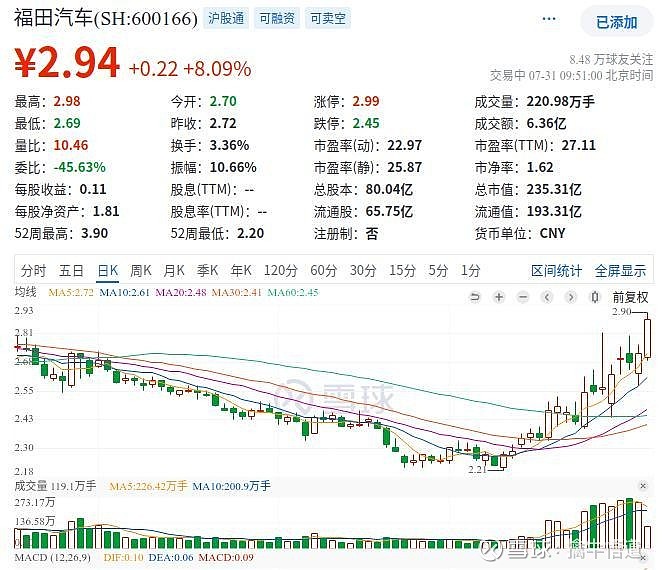Switch to the 15分 chart tab
662x570 pixels.
402,270
